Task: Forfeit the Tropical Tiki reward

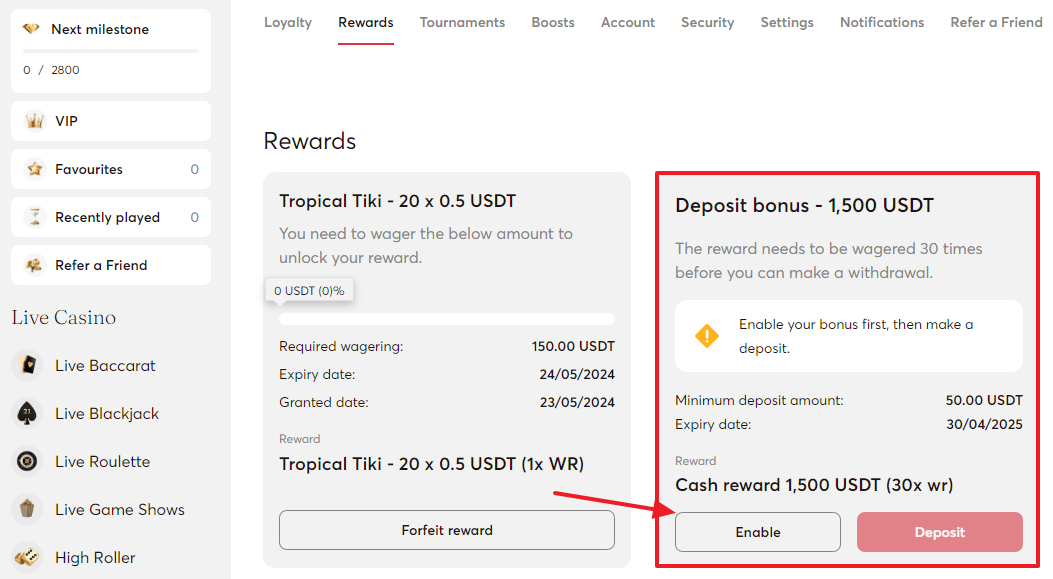Action: point(446,530)
